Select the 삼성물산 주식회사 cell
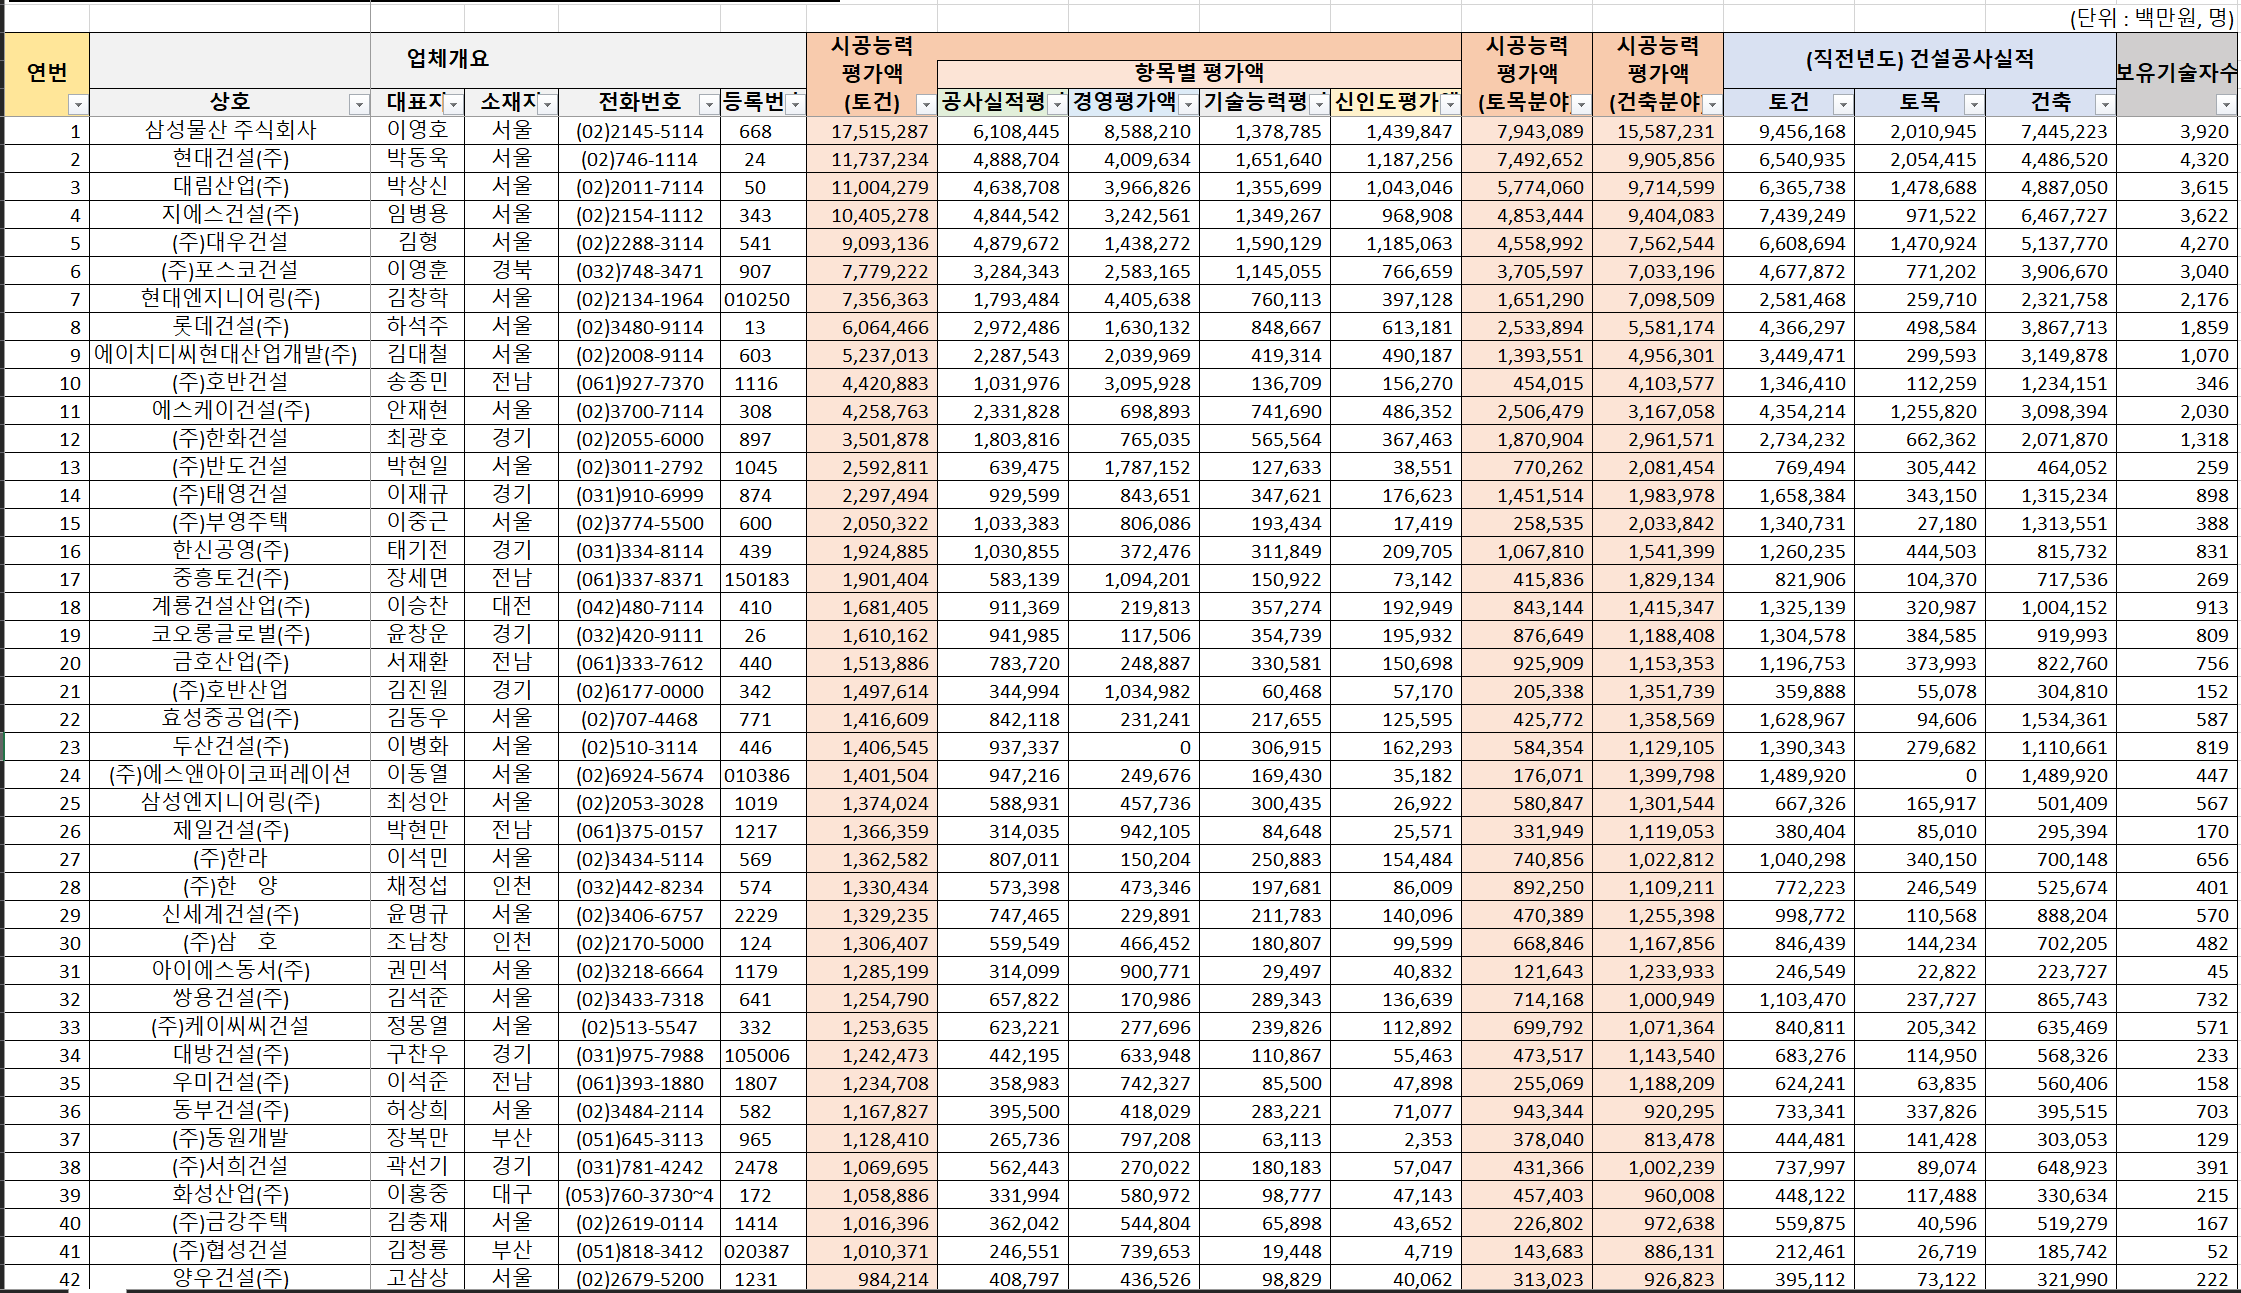Image resolution: width=2241 pixels, height=1293 pixels. pos(230,130)
